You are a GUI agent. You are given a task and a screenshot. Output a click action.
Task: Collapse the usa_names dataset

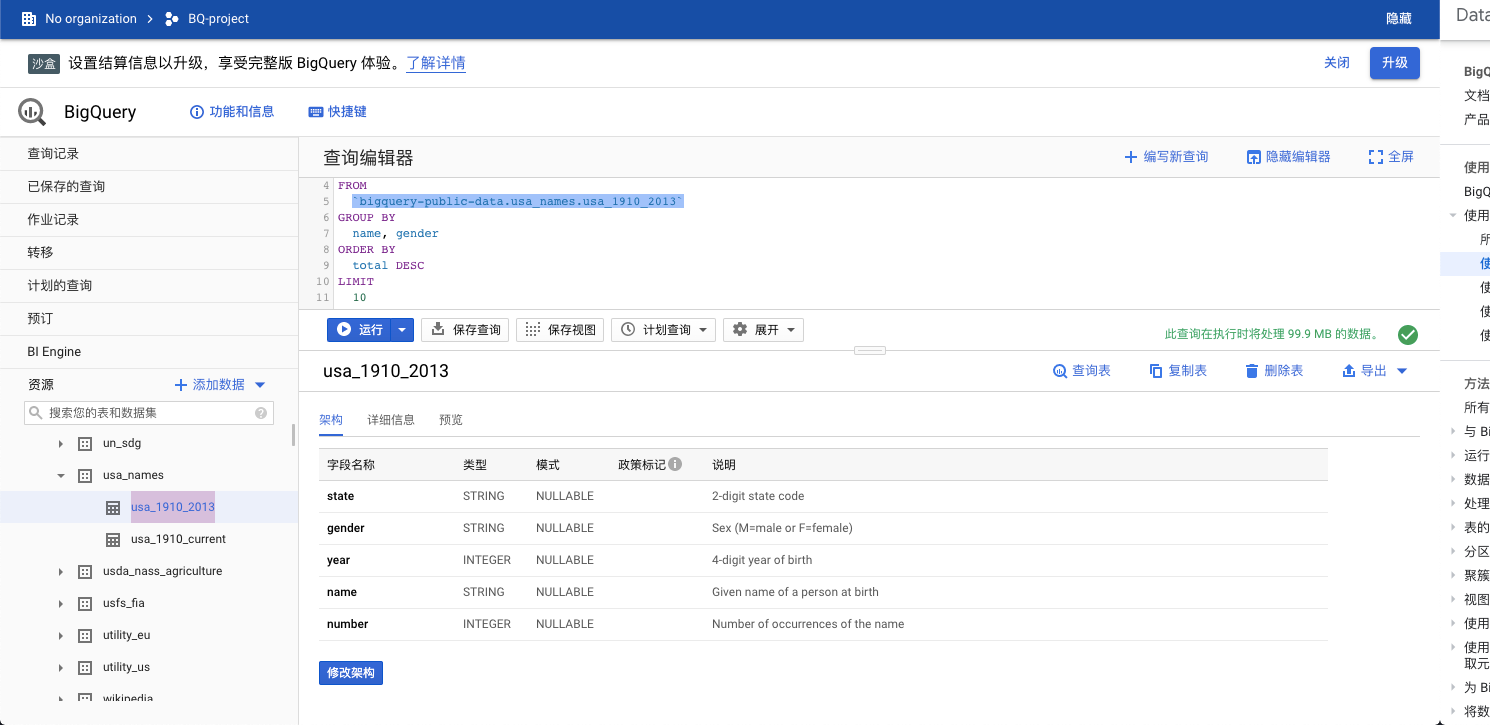click(x=60, y=475)
